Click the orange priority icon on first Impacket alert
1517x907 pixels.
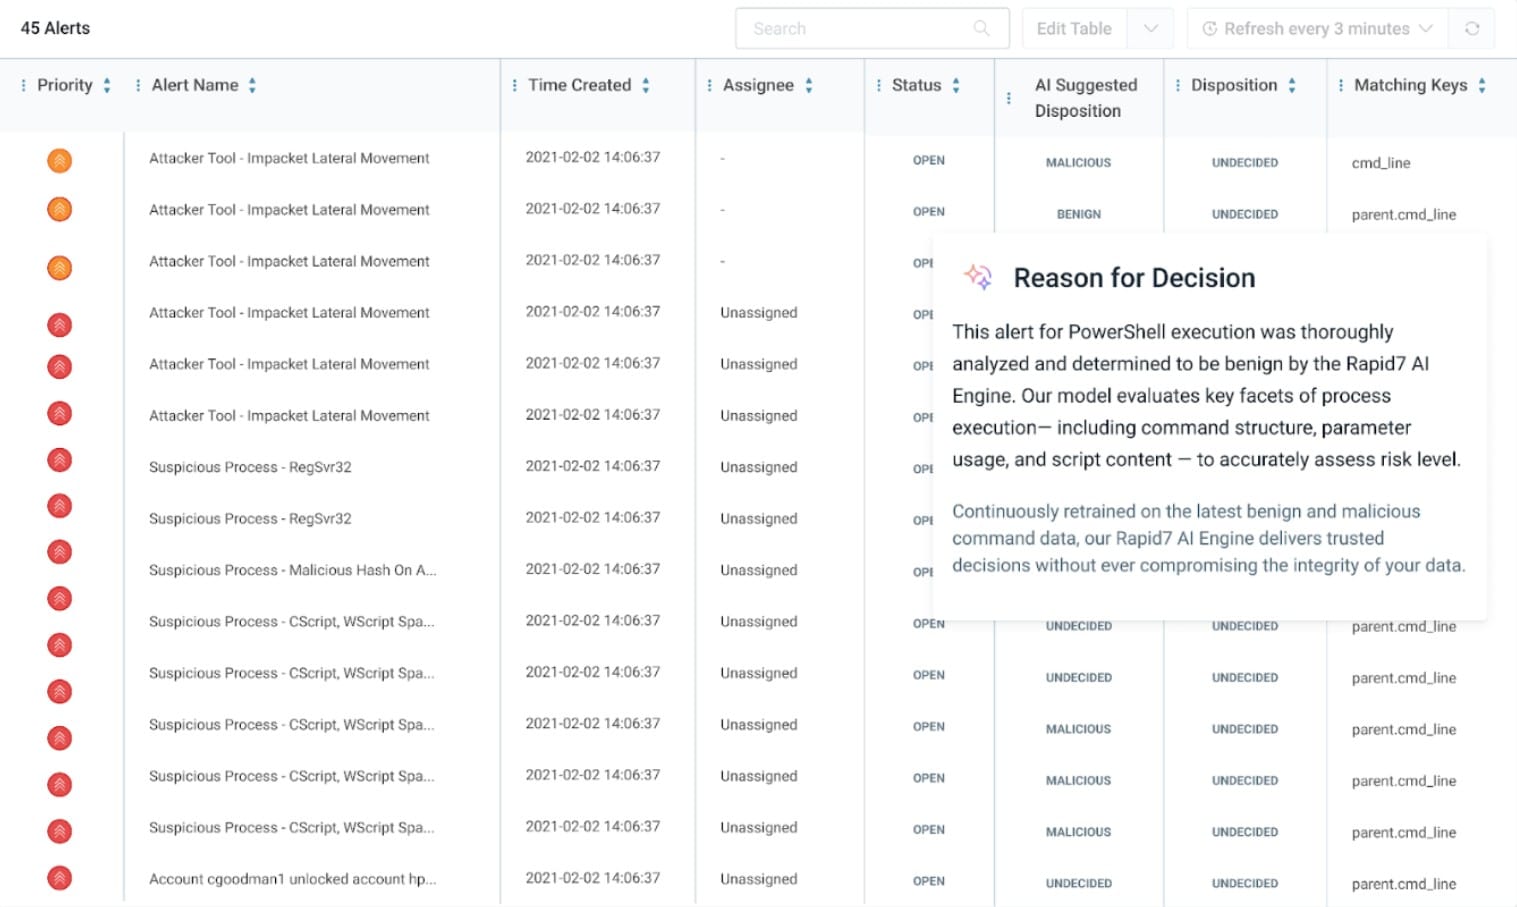[x=59, y=159]
